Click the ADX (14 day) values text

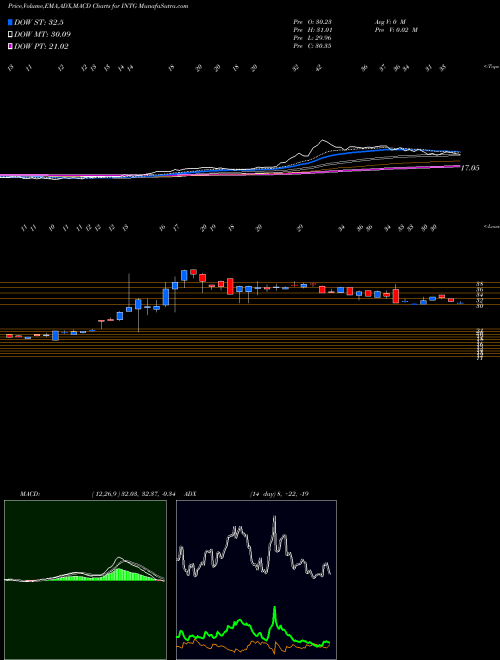click(x=279, y=494)
